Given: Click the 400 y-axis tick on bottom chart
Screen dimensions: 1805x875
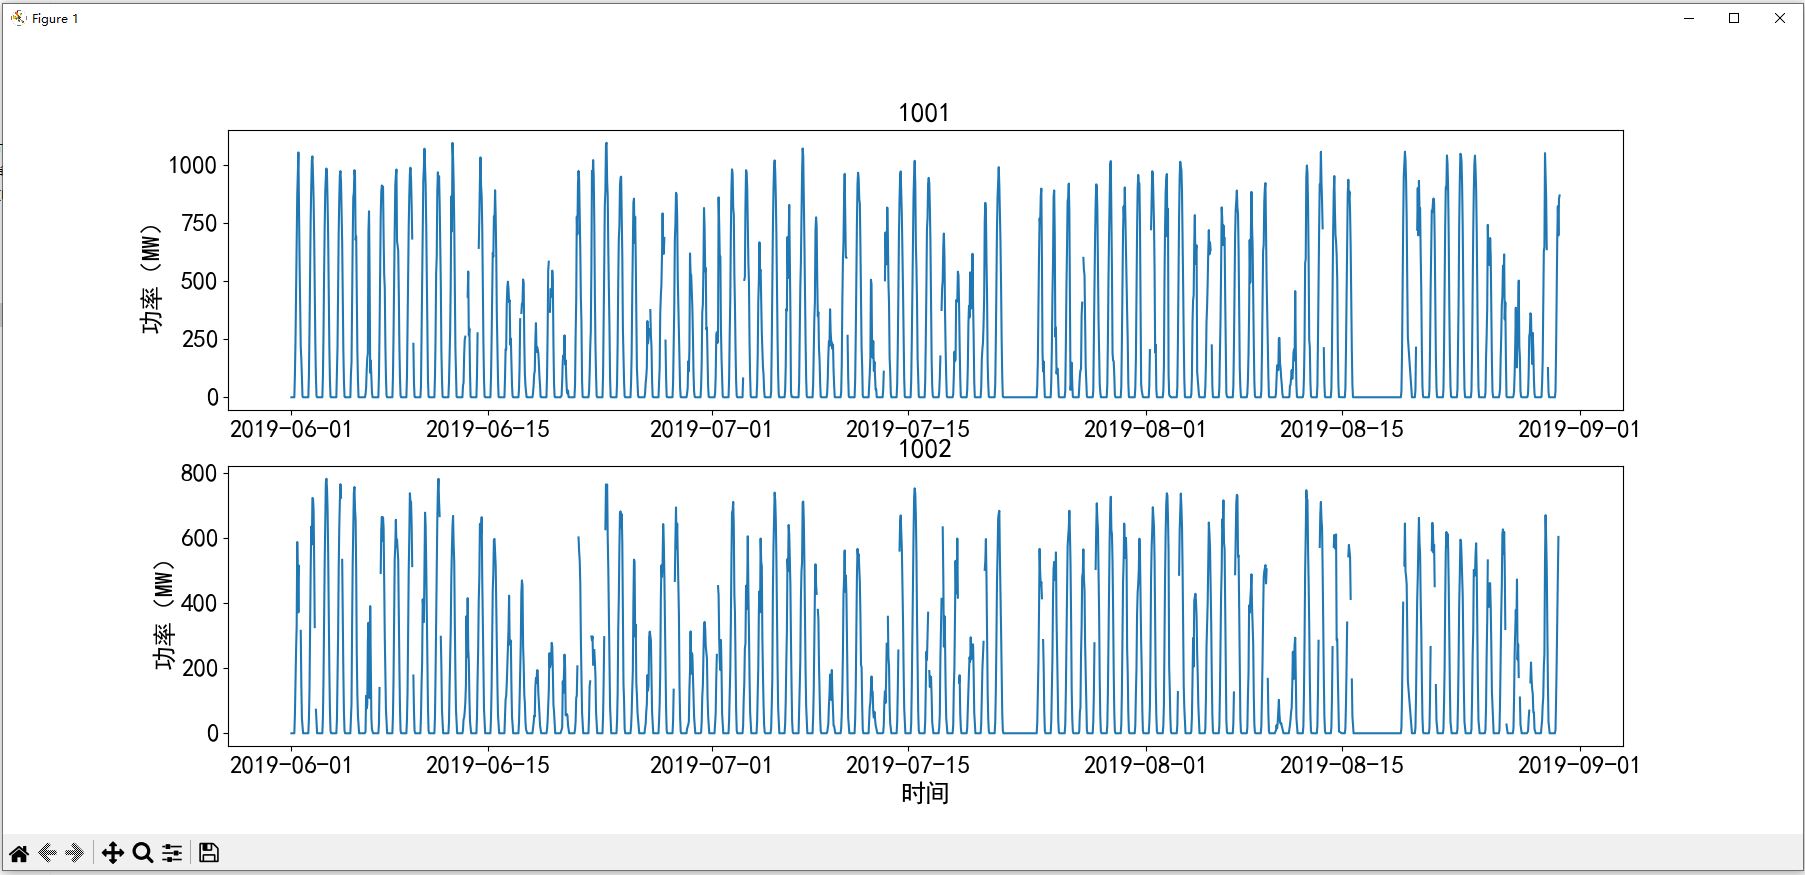Looking at the screenshot, I should click(x=199, y=603).
